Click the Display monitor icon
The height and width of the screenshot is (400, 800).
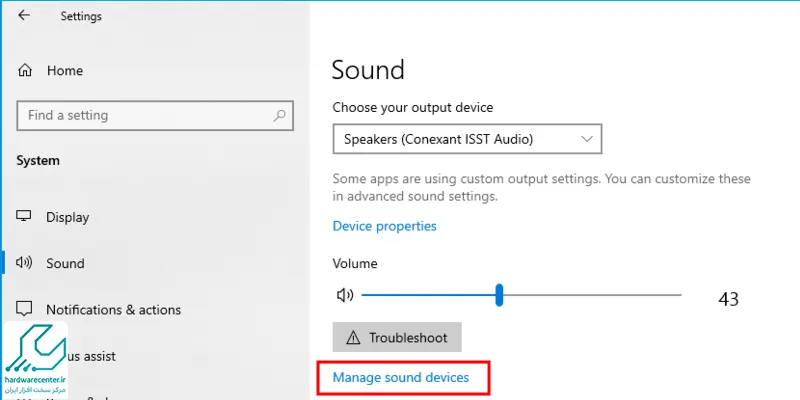coord(24,216)
